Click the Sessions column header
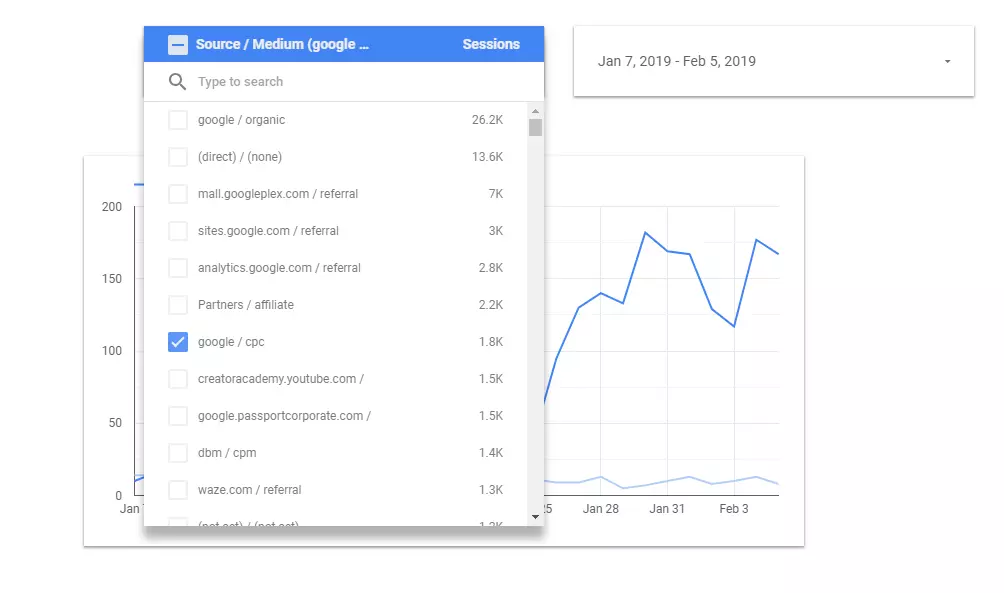The width and height of the screenshot is (1004, 593). tap(491, 44)
